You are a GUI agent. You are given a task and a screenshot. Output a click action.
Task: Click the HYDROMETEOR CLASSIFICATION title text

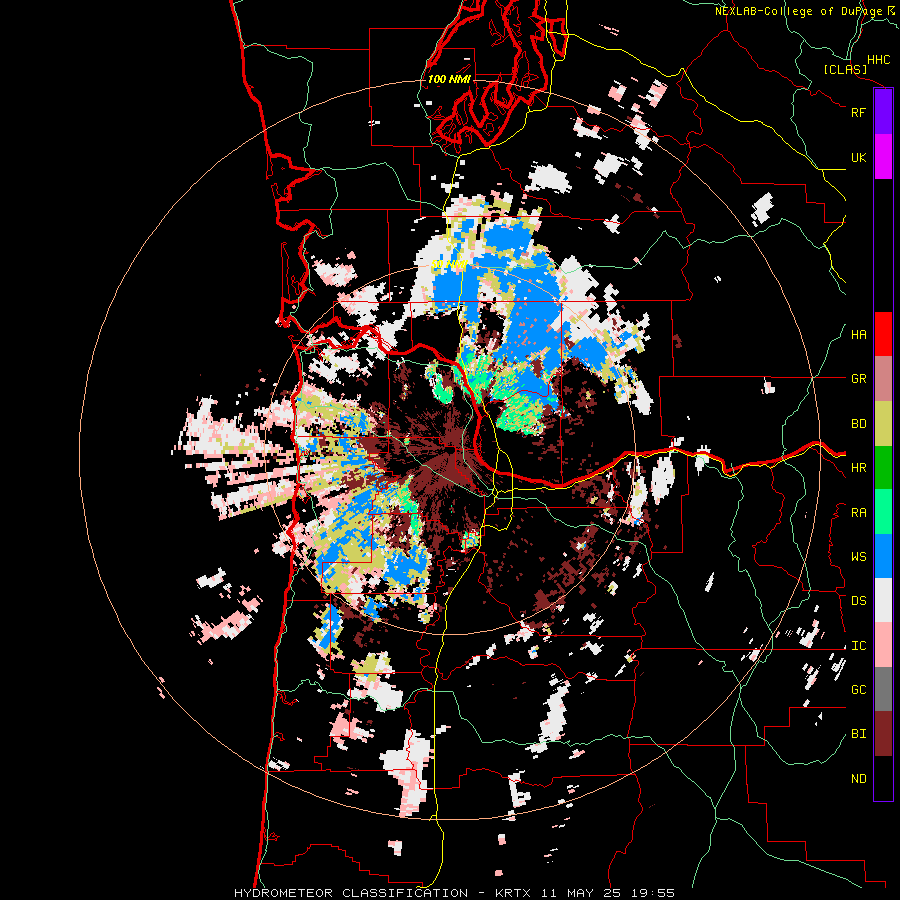click(351, 893)
